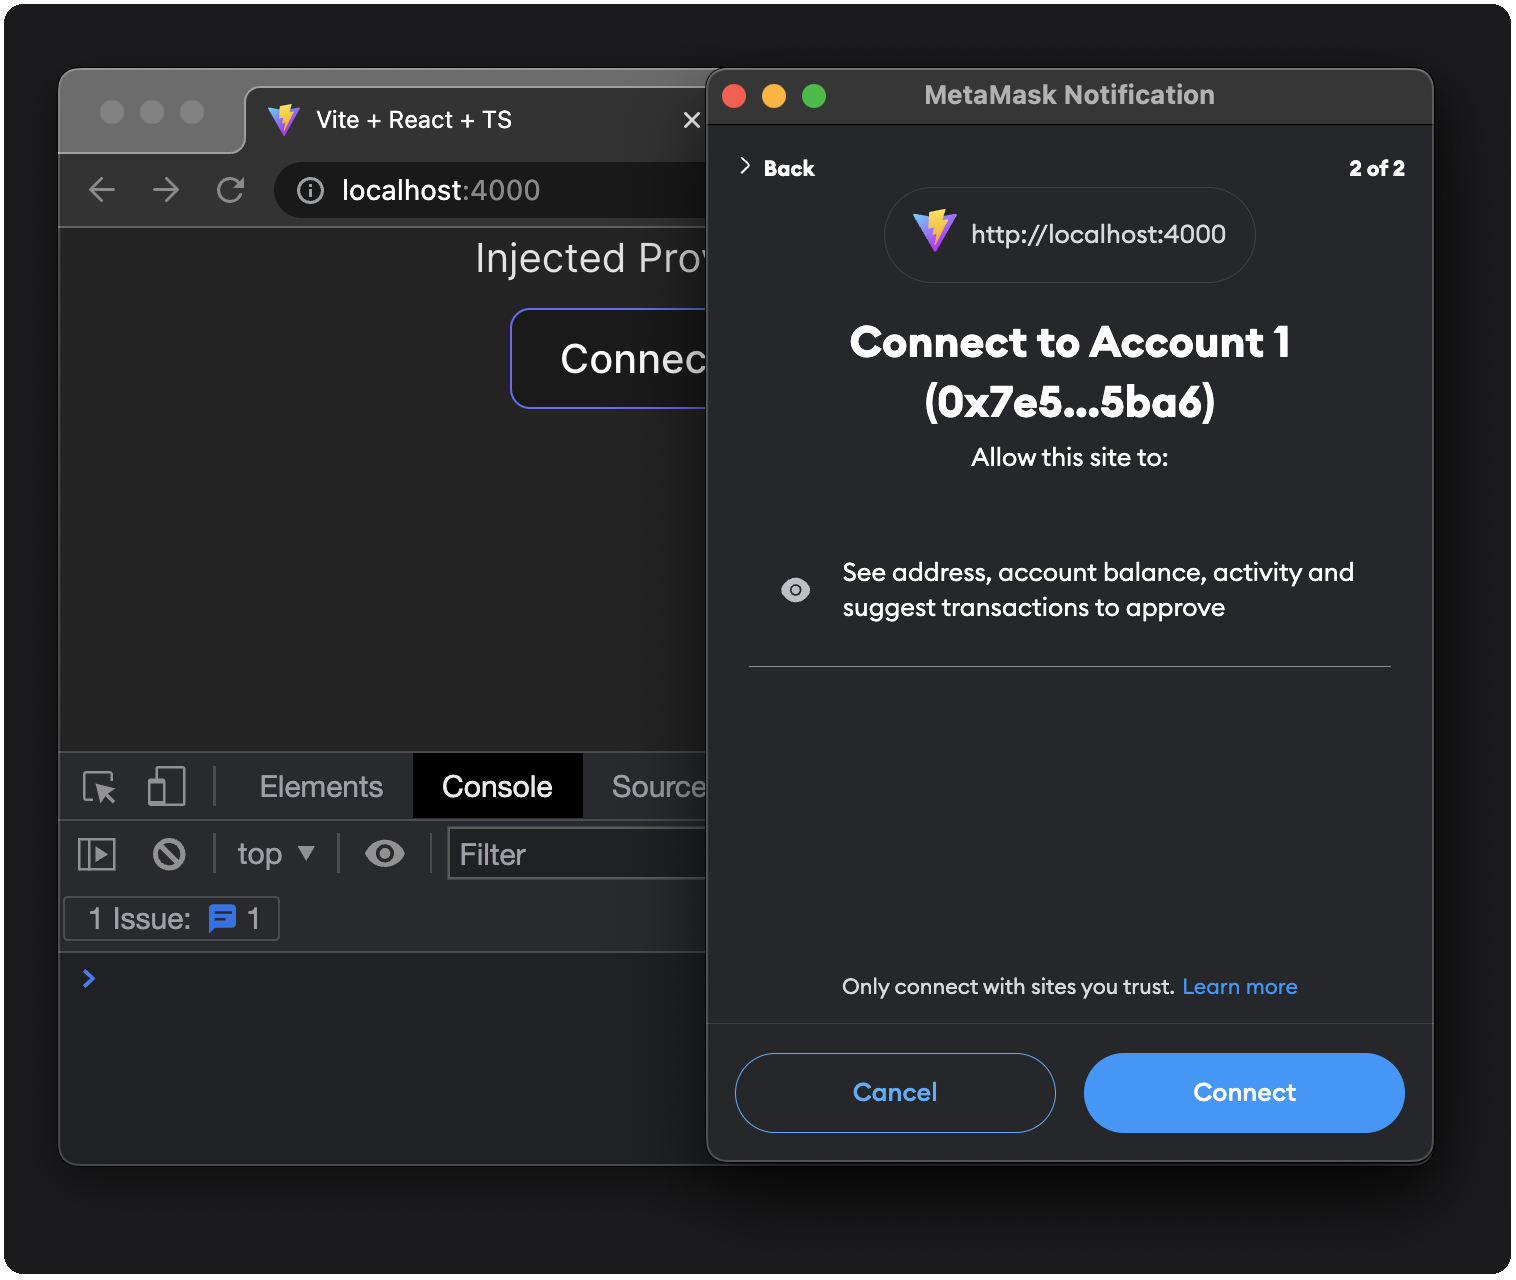This screenshot has width=1516, height=1280.
Task: Click the Injected Provider page heading
Action: click(591, 258)
